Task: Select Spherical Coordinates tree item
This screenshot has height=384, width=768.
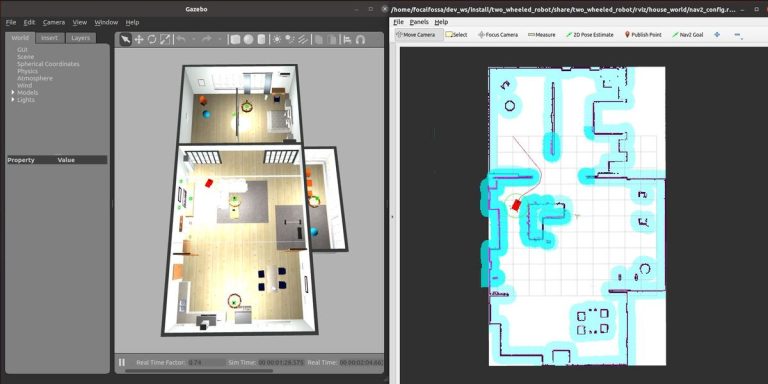Action: [48, 64]
